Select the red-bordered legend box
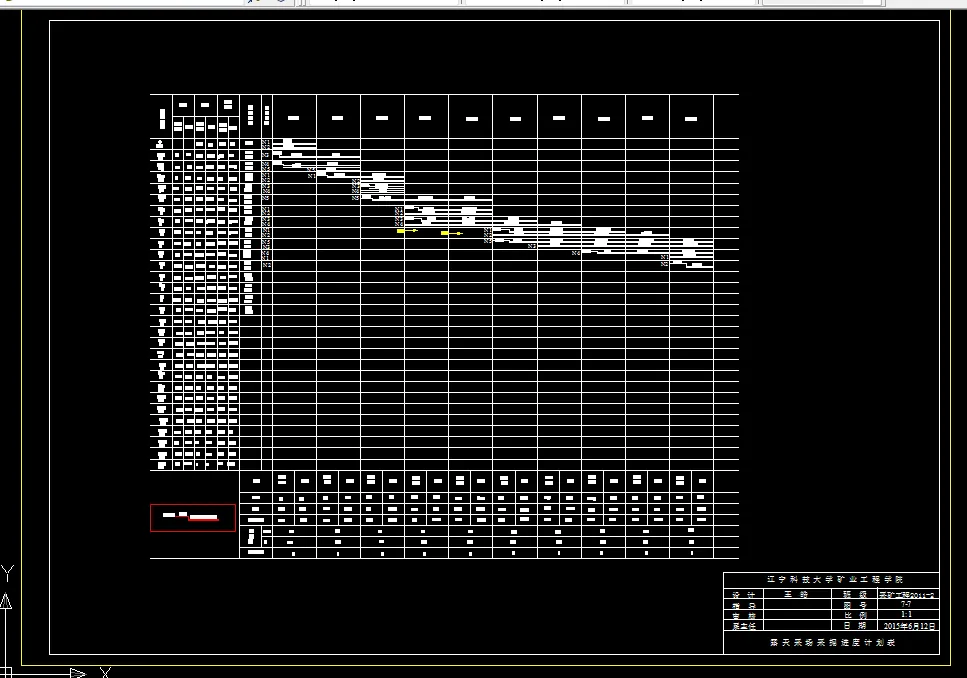 [193, 518]
